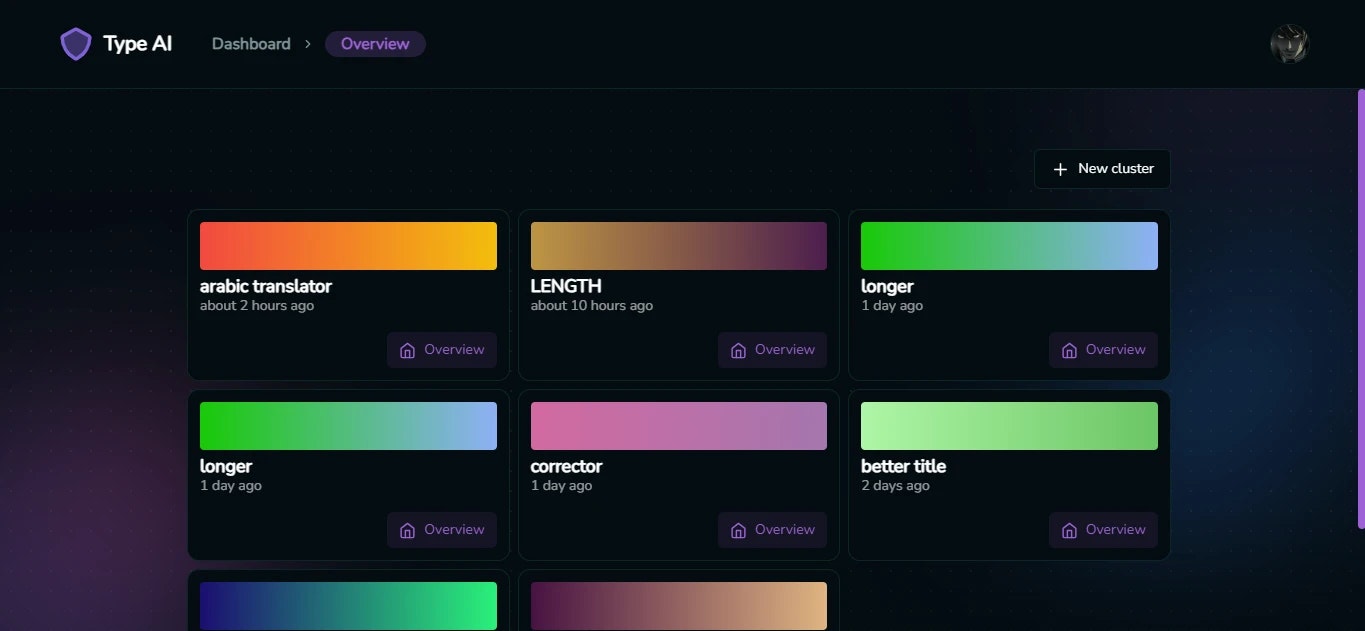Open Overview for arabic translator

[442, 350]
